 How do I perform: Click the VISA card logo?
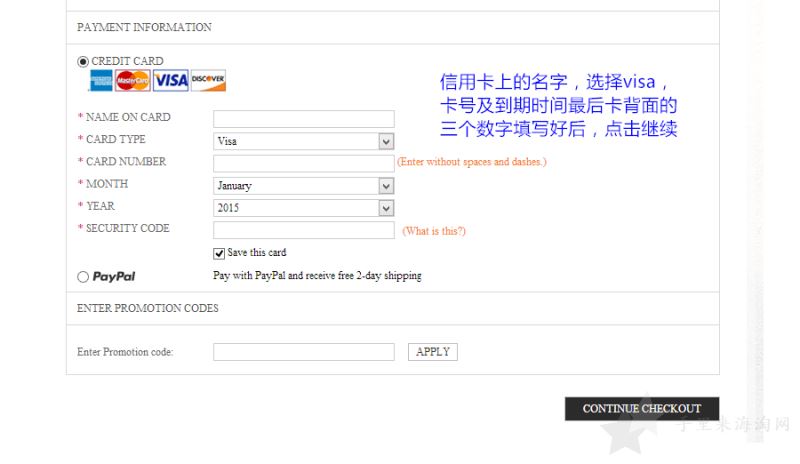pyautogui.click(x=171, y=81)
